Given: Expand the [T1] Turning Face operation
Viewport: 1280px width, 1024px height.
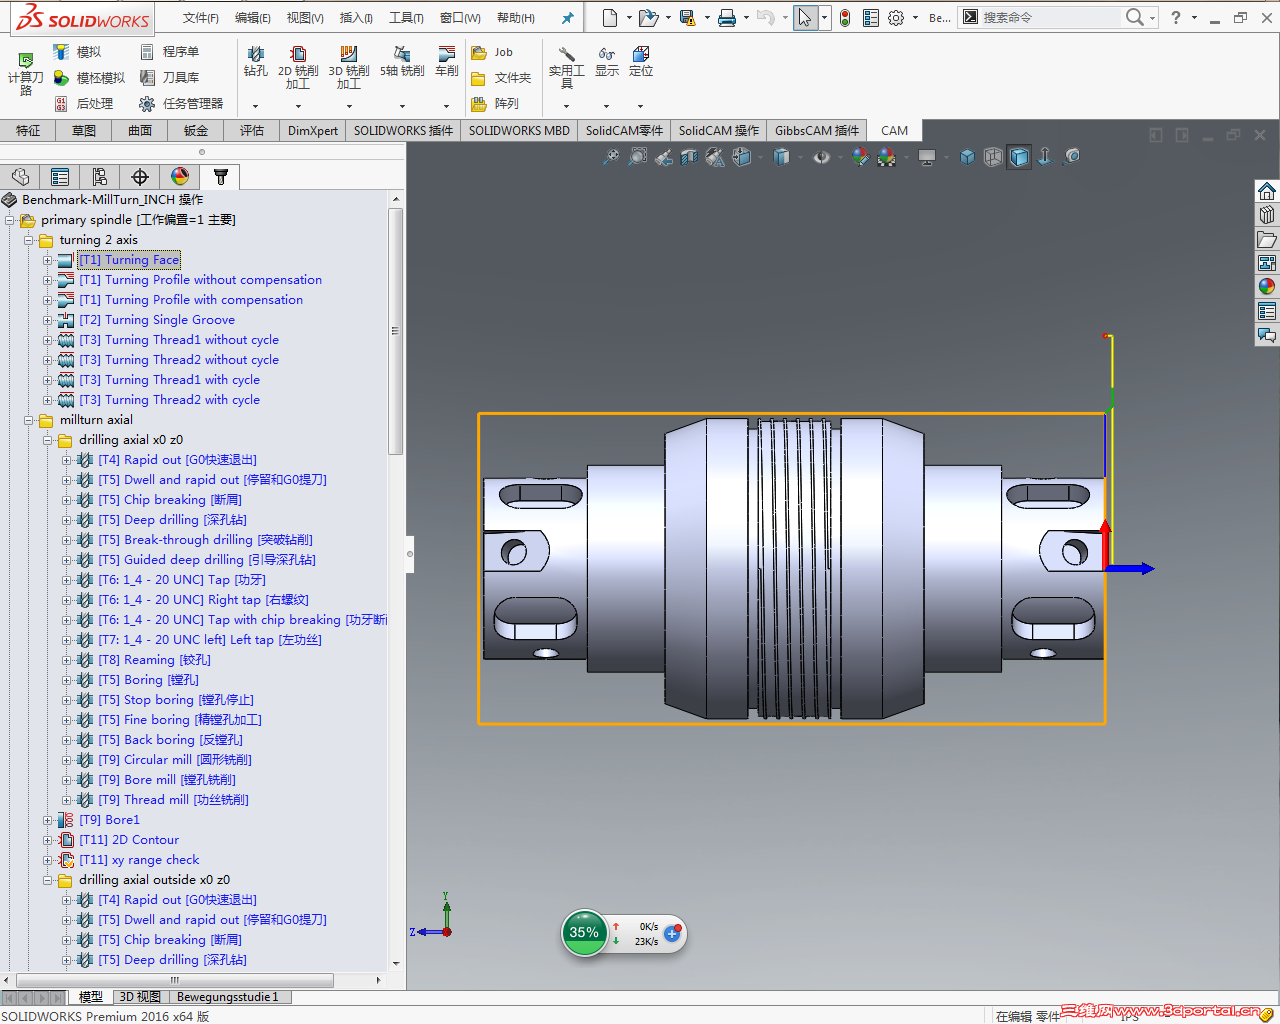Looking at the screenshot, I should coord(47,260).
